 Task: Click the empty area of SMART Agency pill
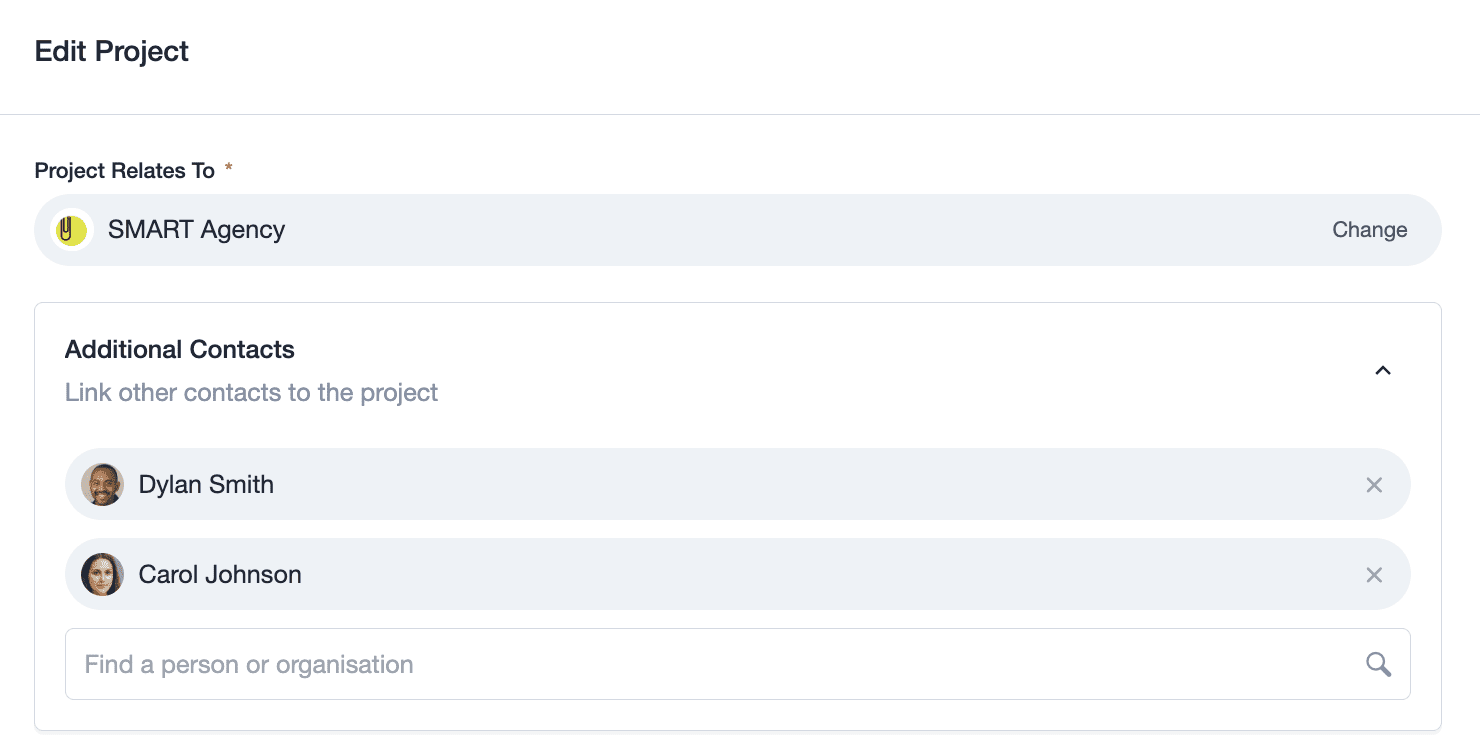pyautogui.click(x=800, y=230)
